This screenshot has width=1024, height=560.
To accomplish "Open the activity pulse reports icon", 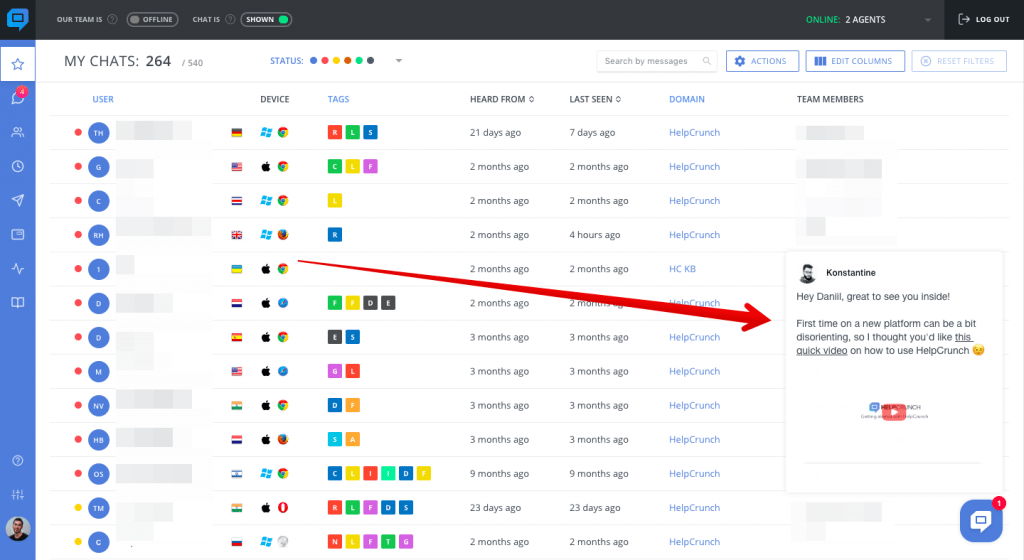I will [x=18, y=269].
